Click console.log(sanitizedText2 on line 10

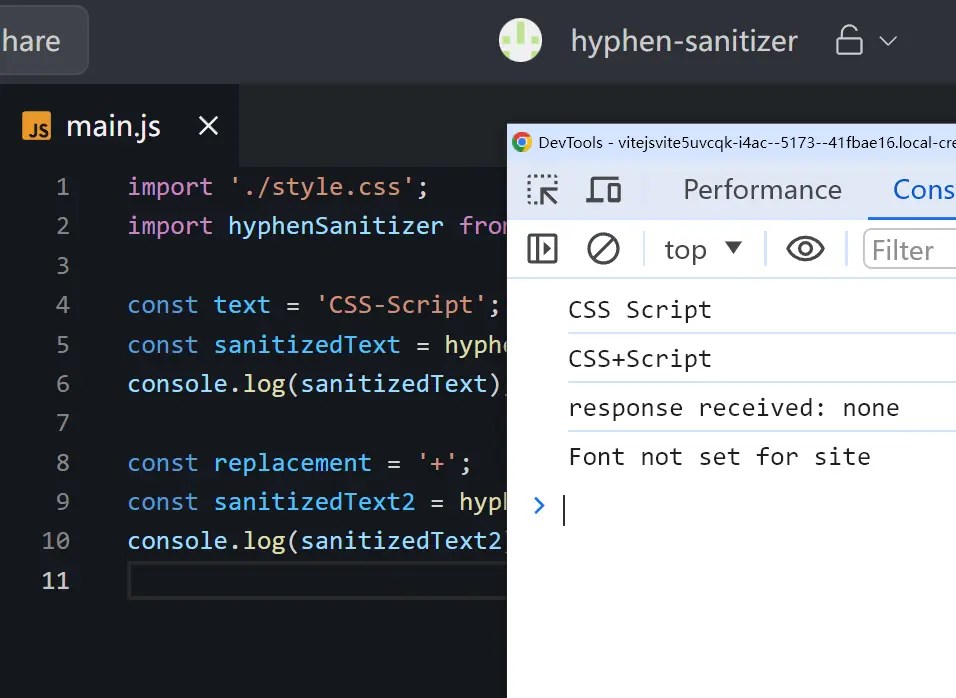coord(315,541)
